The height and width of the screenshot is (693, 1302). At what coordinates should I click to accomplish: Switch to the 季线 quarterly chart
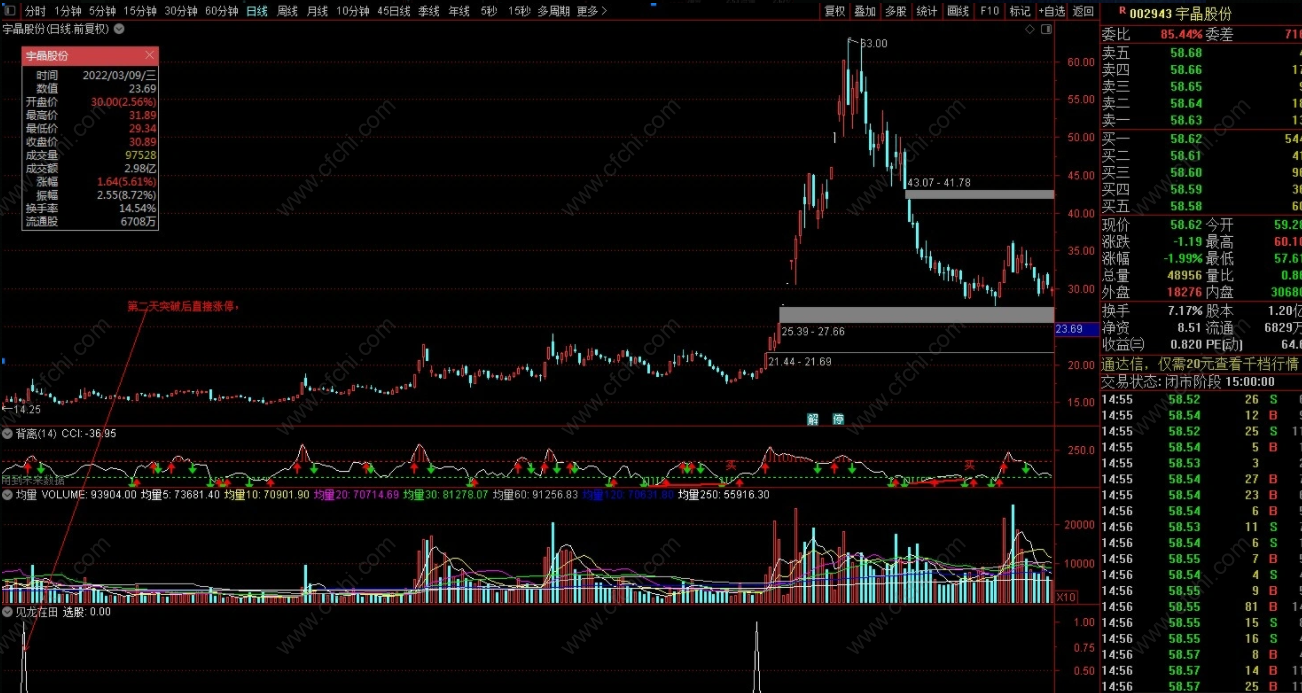point(429,11)
